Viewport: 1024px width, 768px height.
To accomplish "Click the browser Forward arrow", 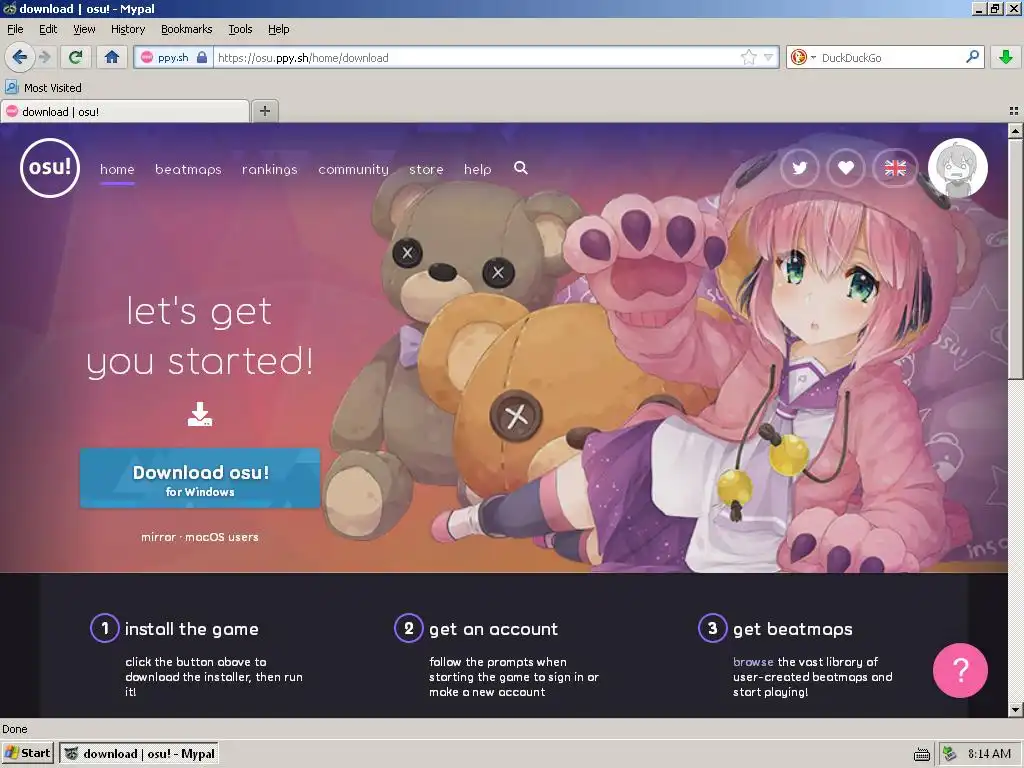I will 45,57.
